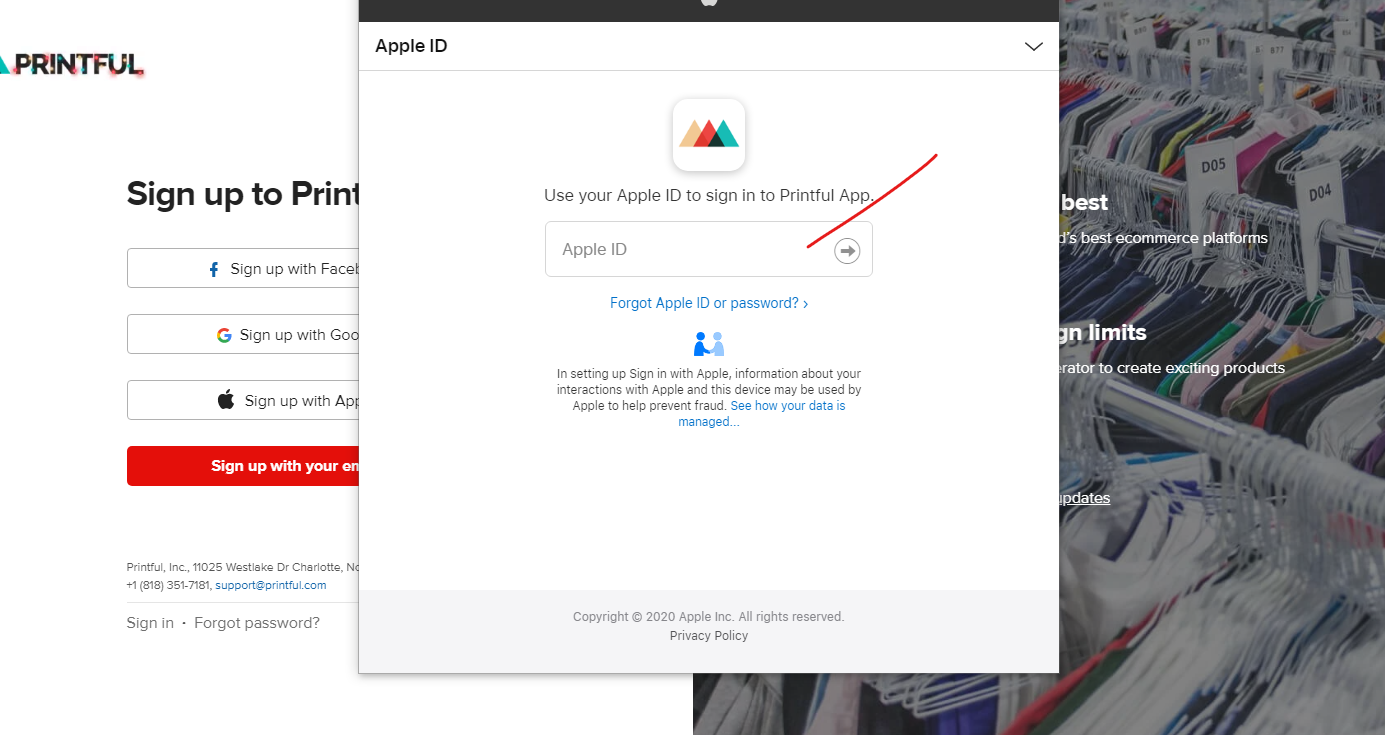Click the arrow submit button in Apple ID field

[x=847, y=250]
